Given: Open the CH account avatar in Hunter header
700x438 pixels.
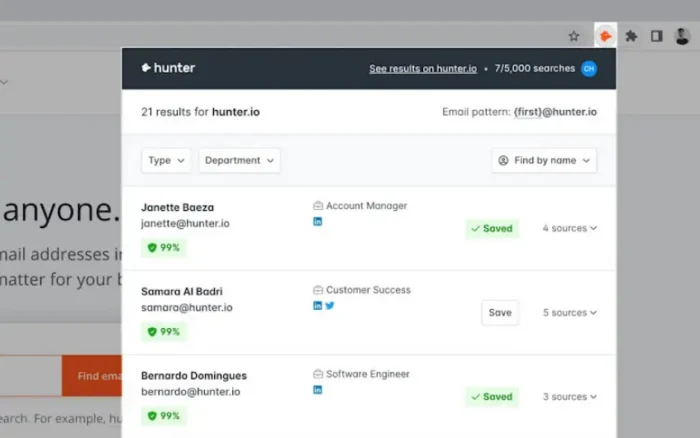Looking at the screenshot, I should tap(589, 69).
